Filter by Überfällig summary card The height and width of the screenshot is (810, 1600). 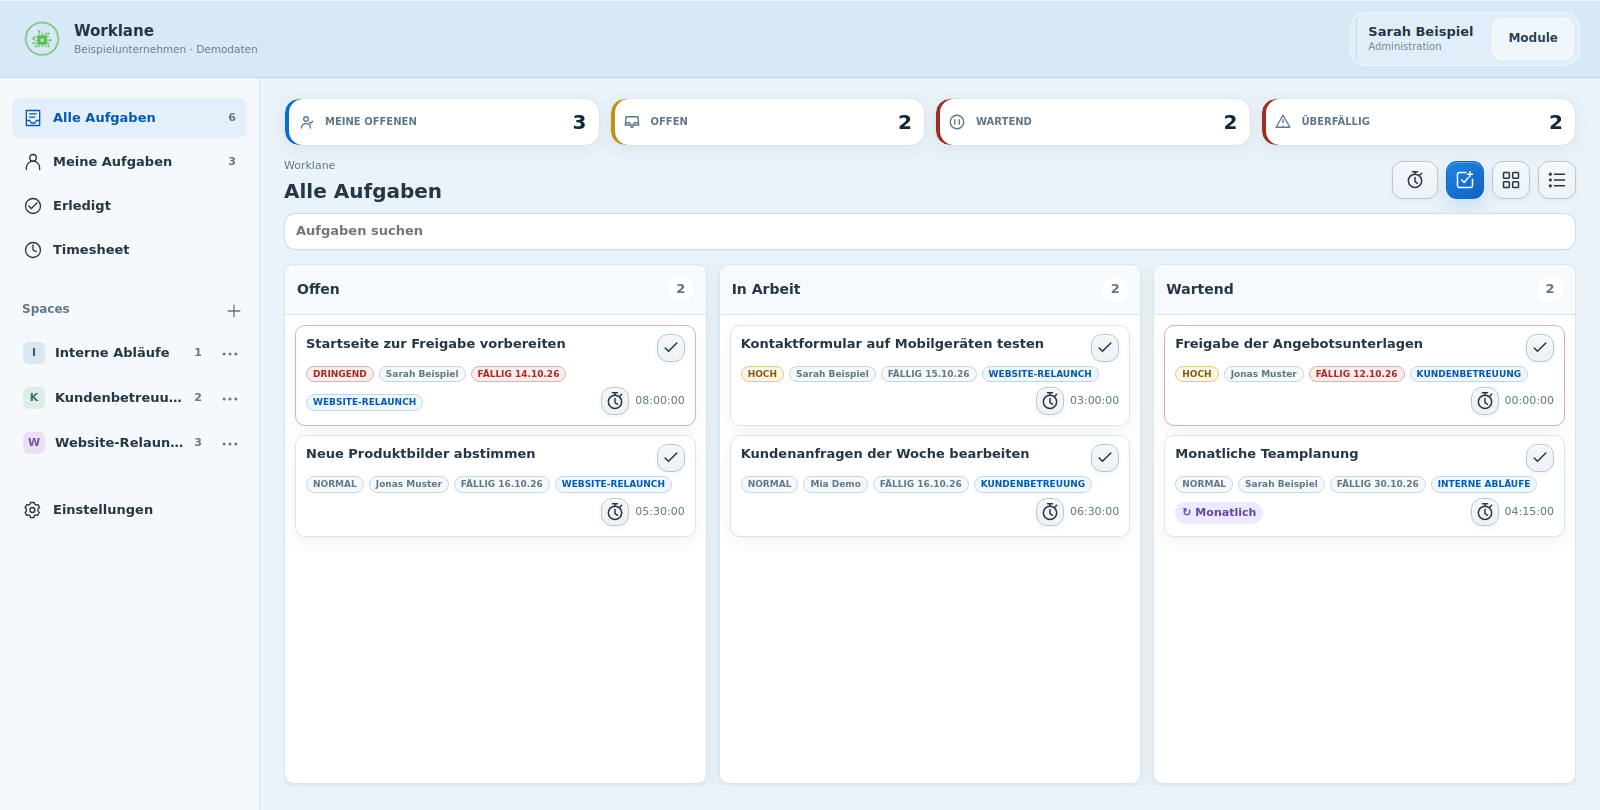coord(1419,122)
